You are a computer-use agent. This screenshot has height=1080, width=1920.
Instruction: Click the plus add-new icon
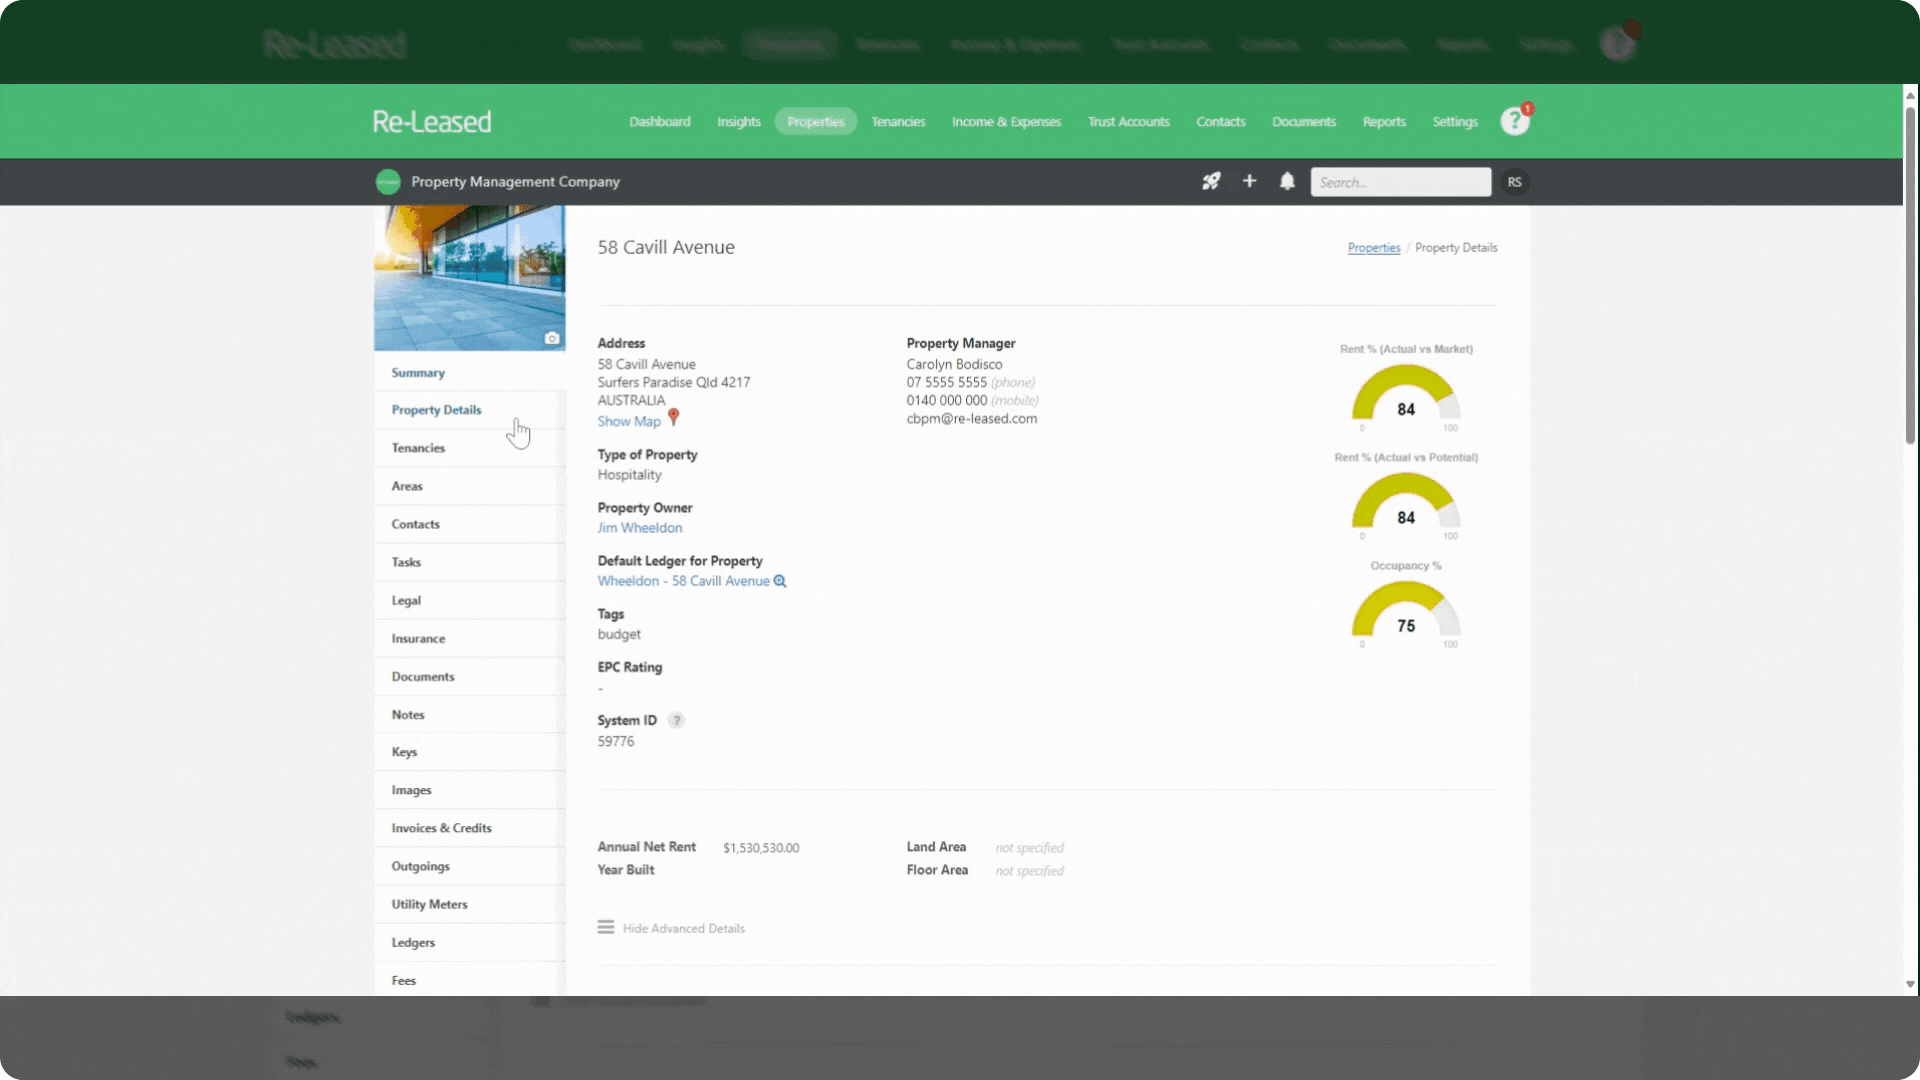tap(1249, 181)
